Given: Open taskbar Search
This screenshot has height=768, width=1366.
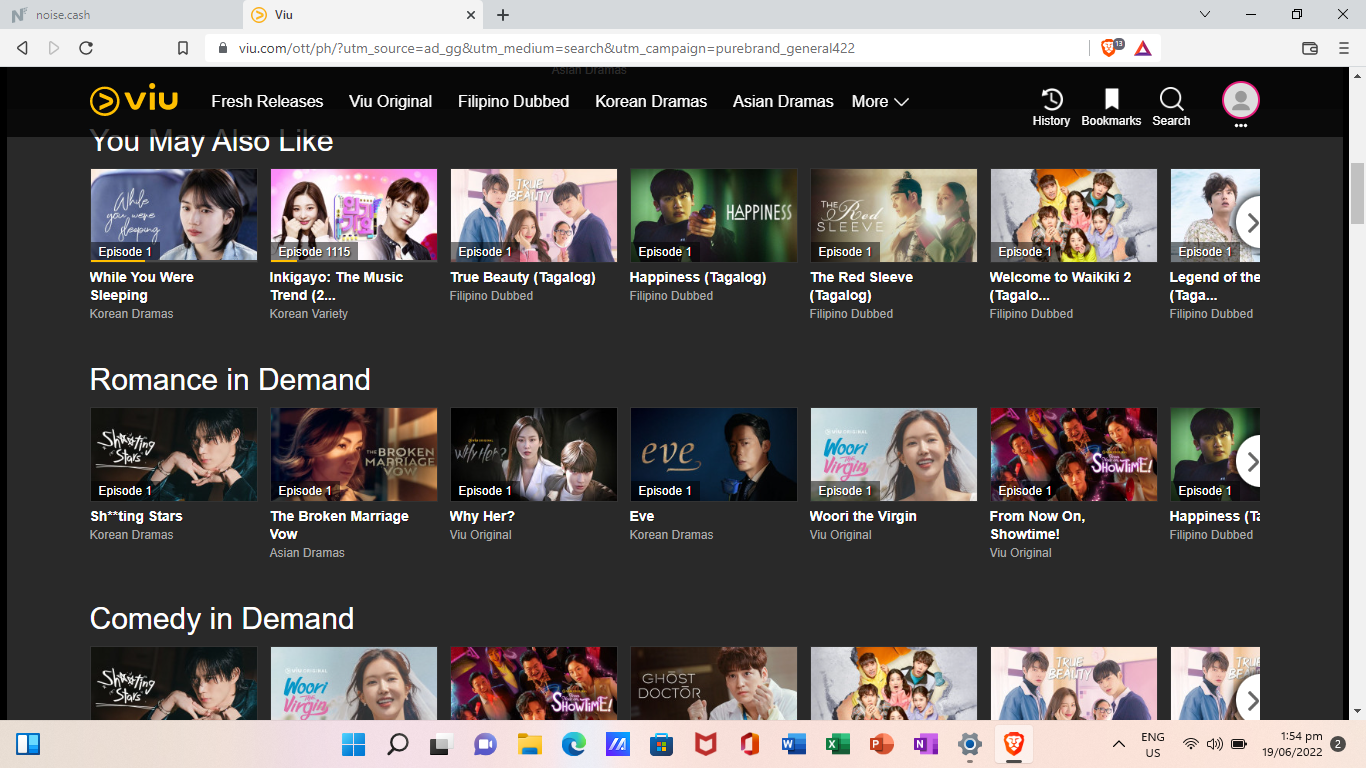Looking at the screenshot, I should (398, 745).
